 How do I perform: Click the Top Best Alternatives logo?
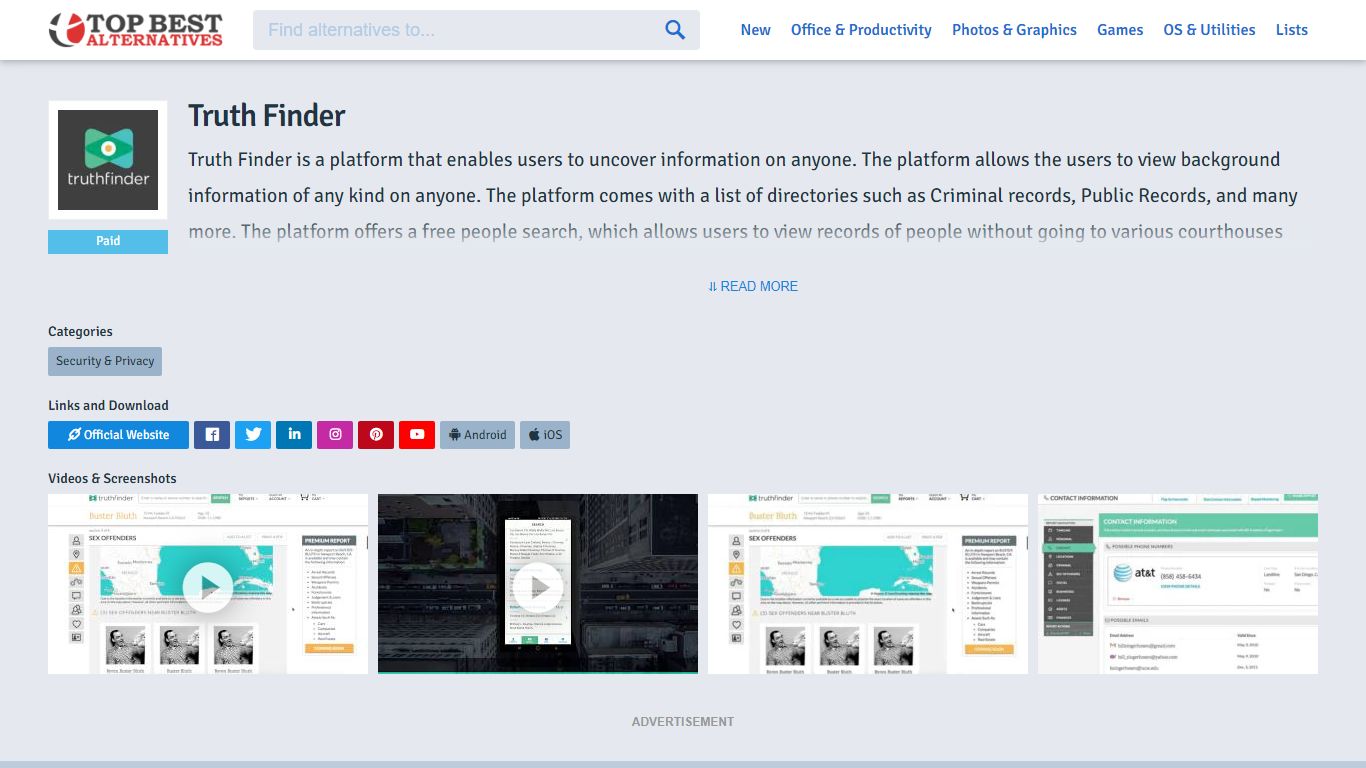coord(136,30)
